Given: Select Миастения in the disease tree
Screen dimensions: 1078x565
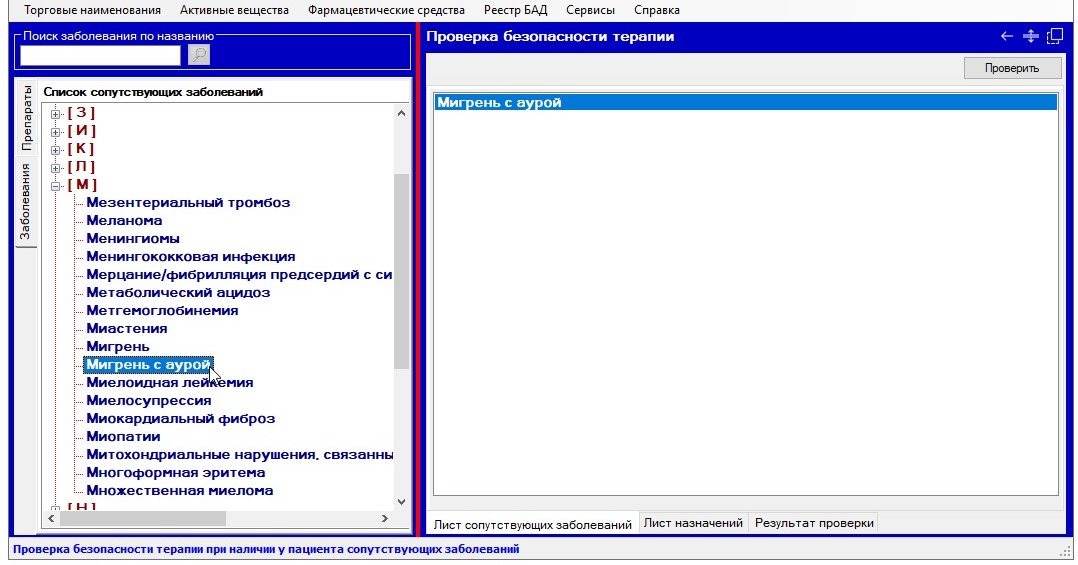Looking at the screenshot, I should 127,329.
